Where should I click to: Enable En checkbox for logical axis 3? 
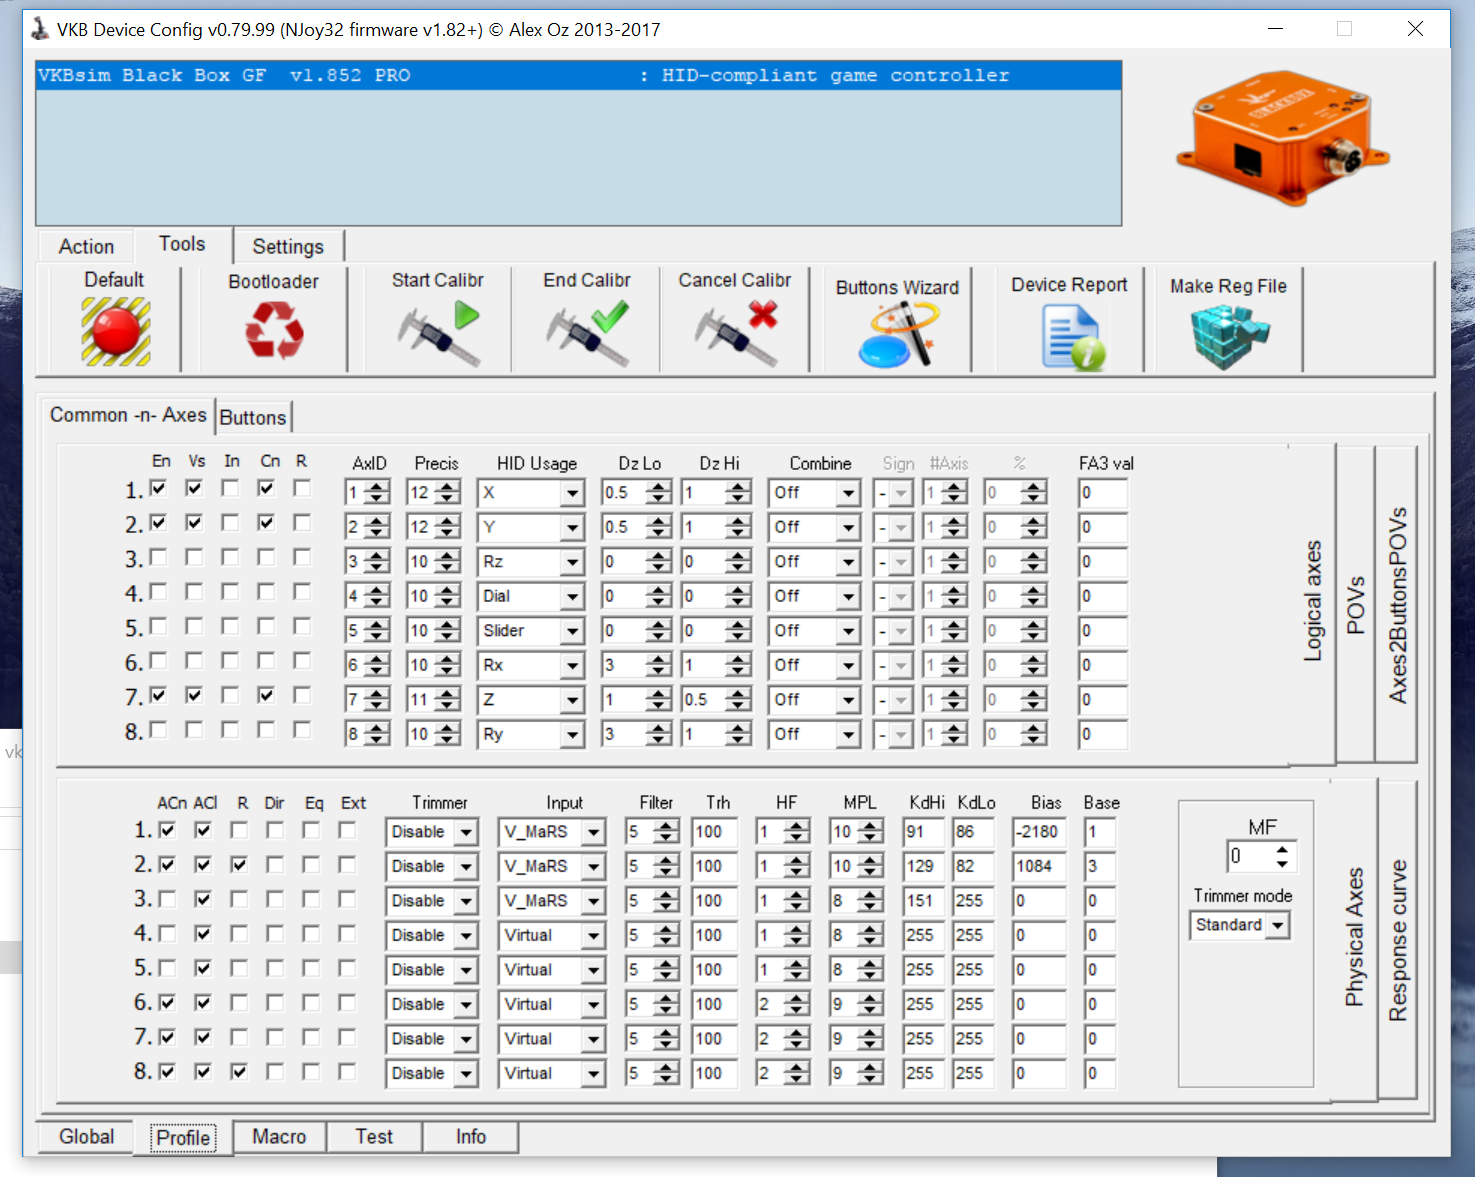pos(158,557)
